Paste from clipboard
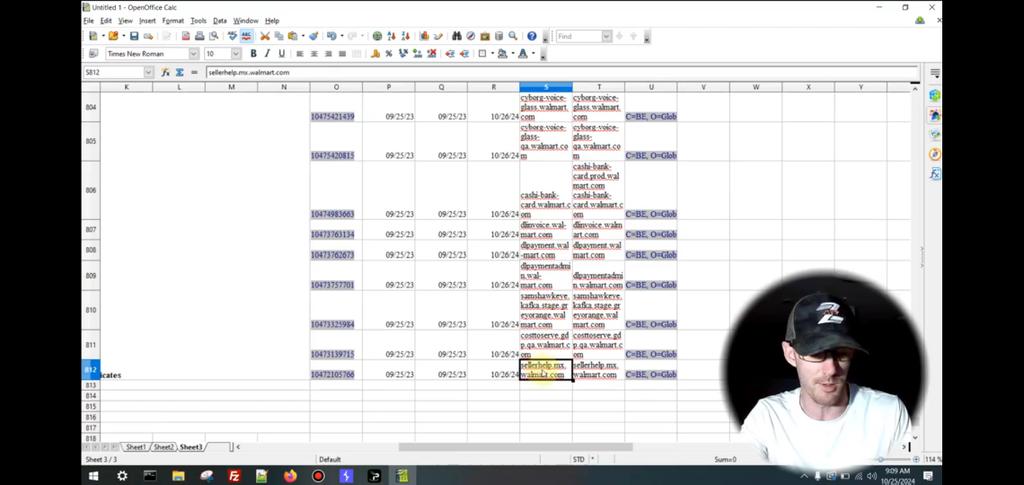This screenshot has height=485, width=1024. click(x=293, y=37)
